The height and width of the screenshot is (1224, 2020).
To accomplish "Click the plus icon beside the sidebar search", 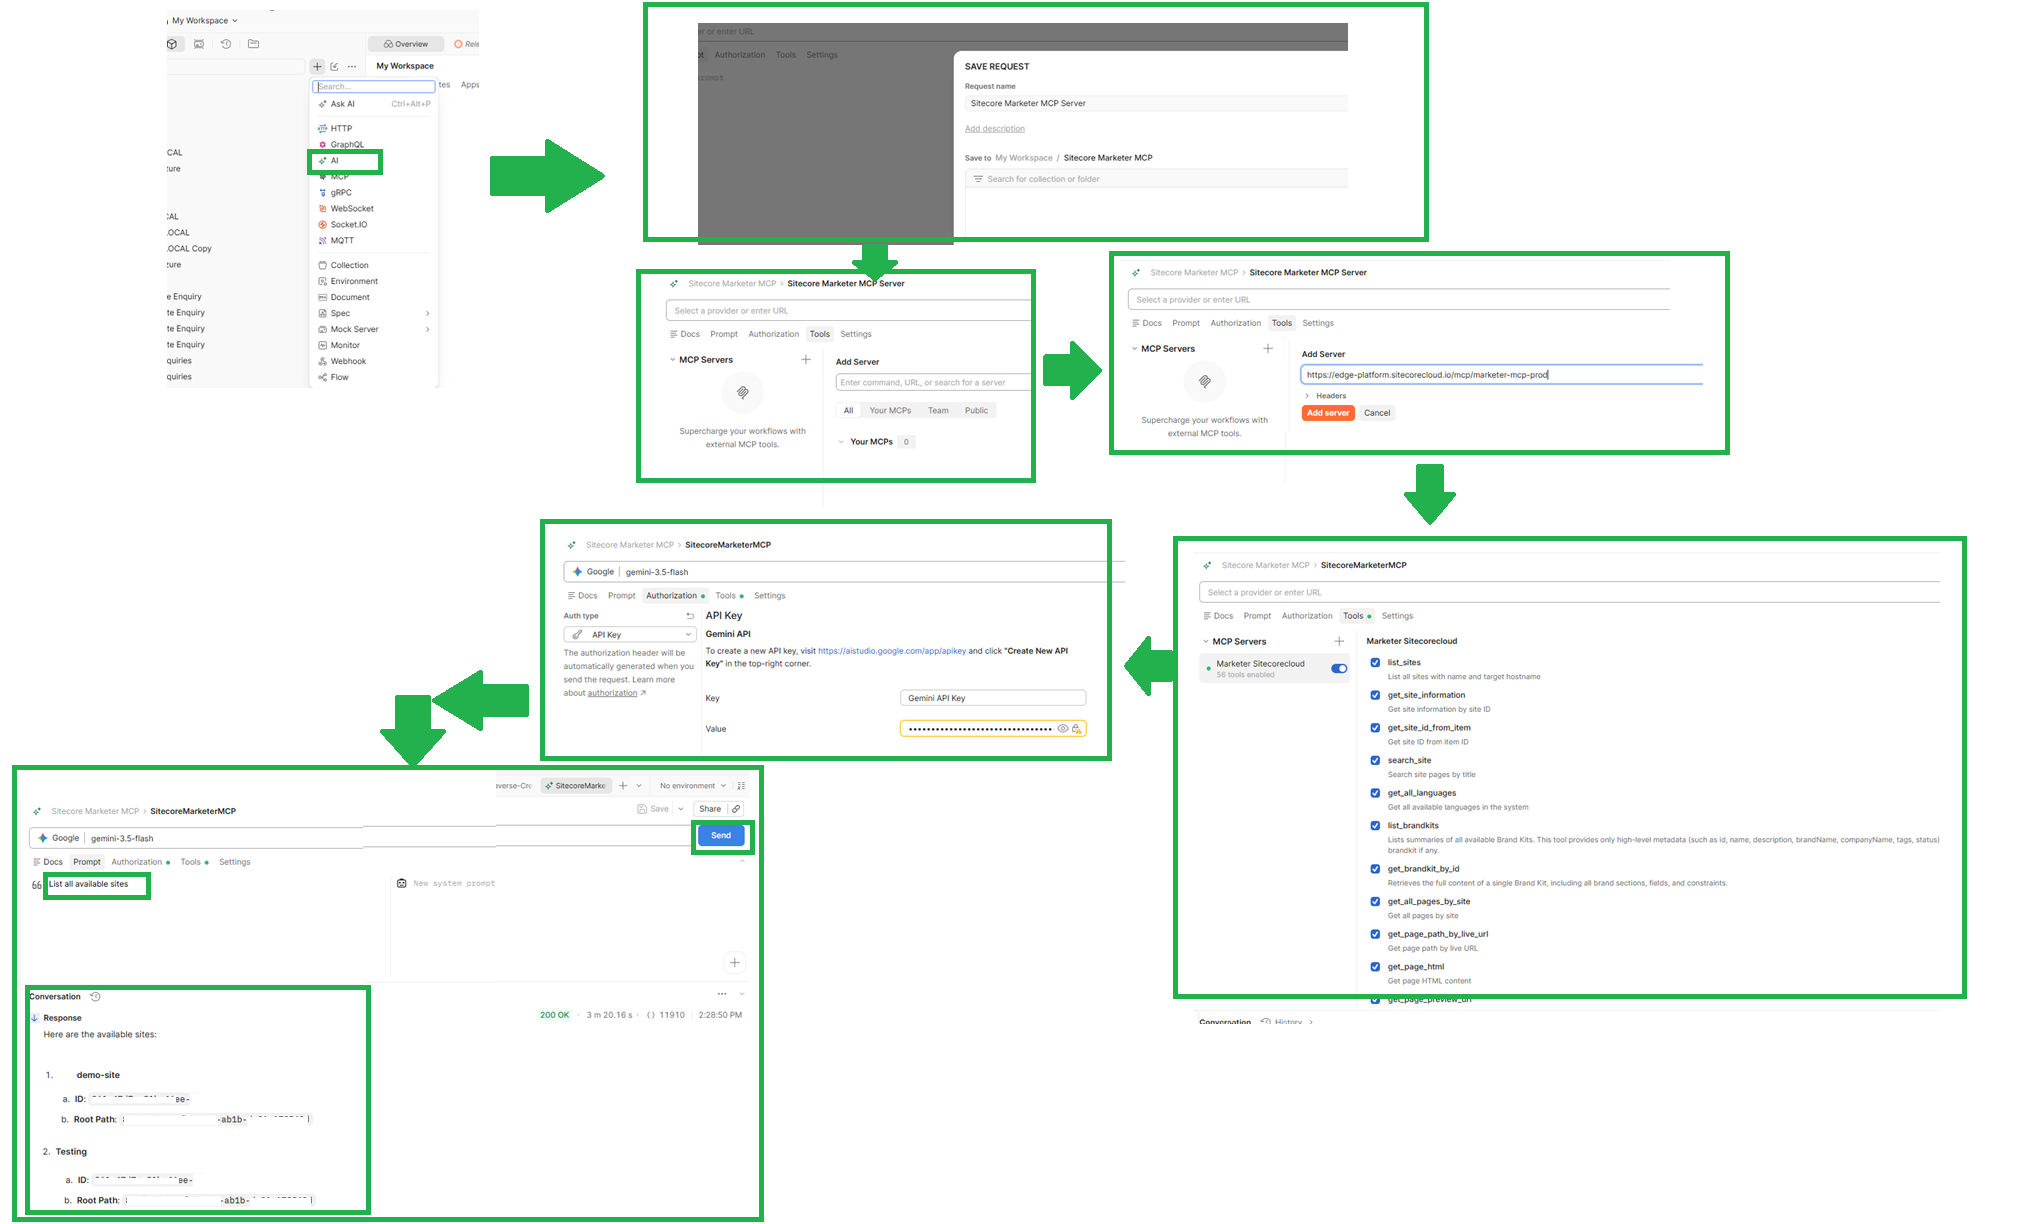I will [x=317, y=66].
